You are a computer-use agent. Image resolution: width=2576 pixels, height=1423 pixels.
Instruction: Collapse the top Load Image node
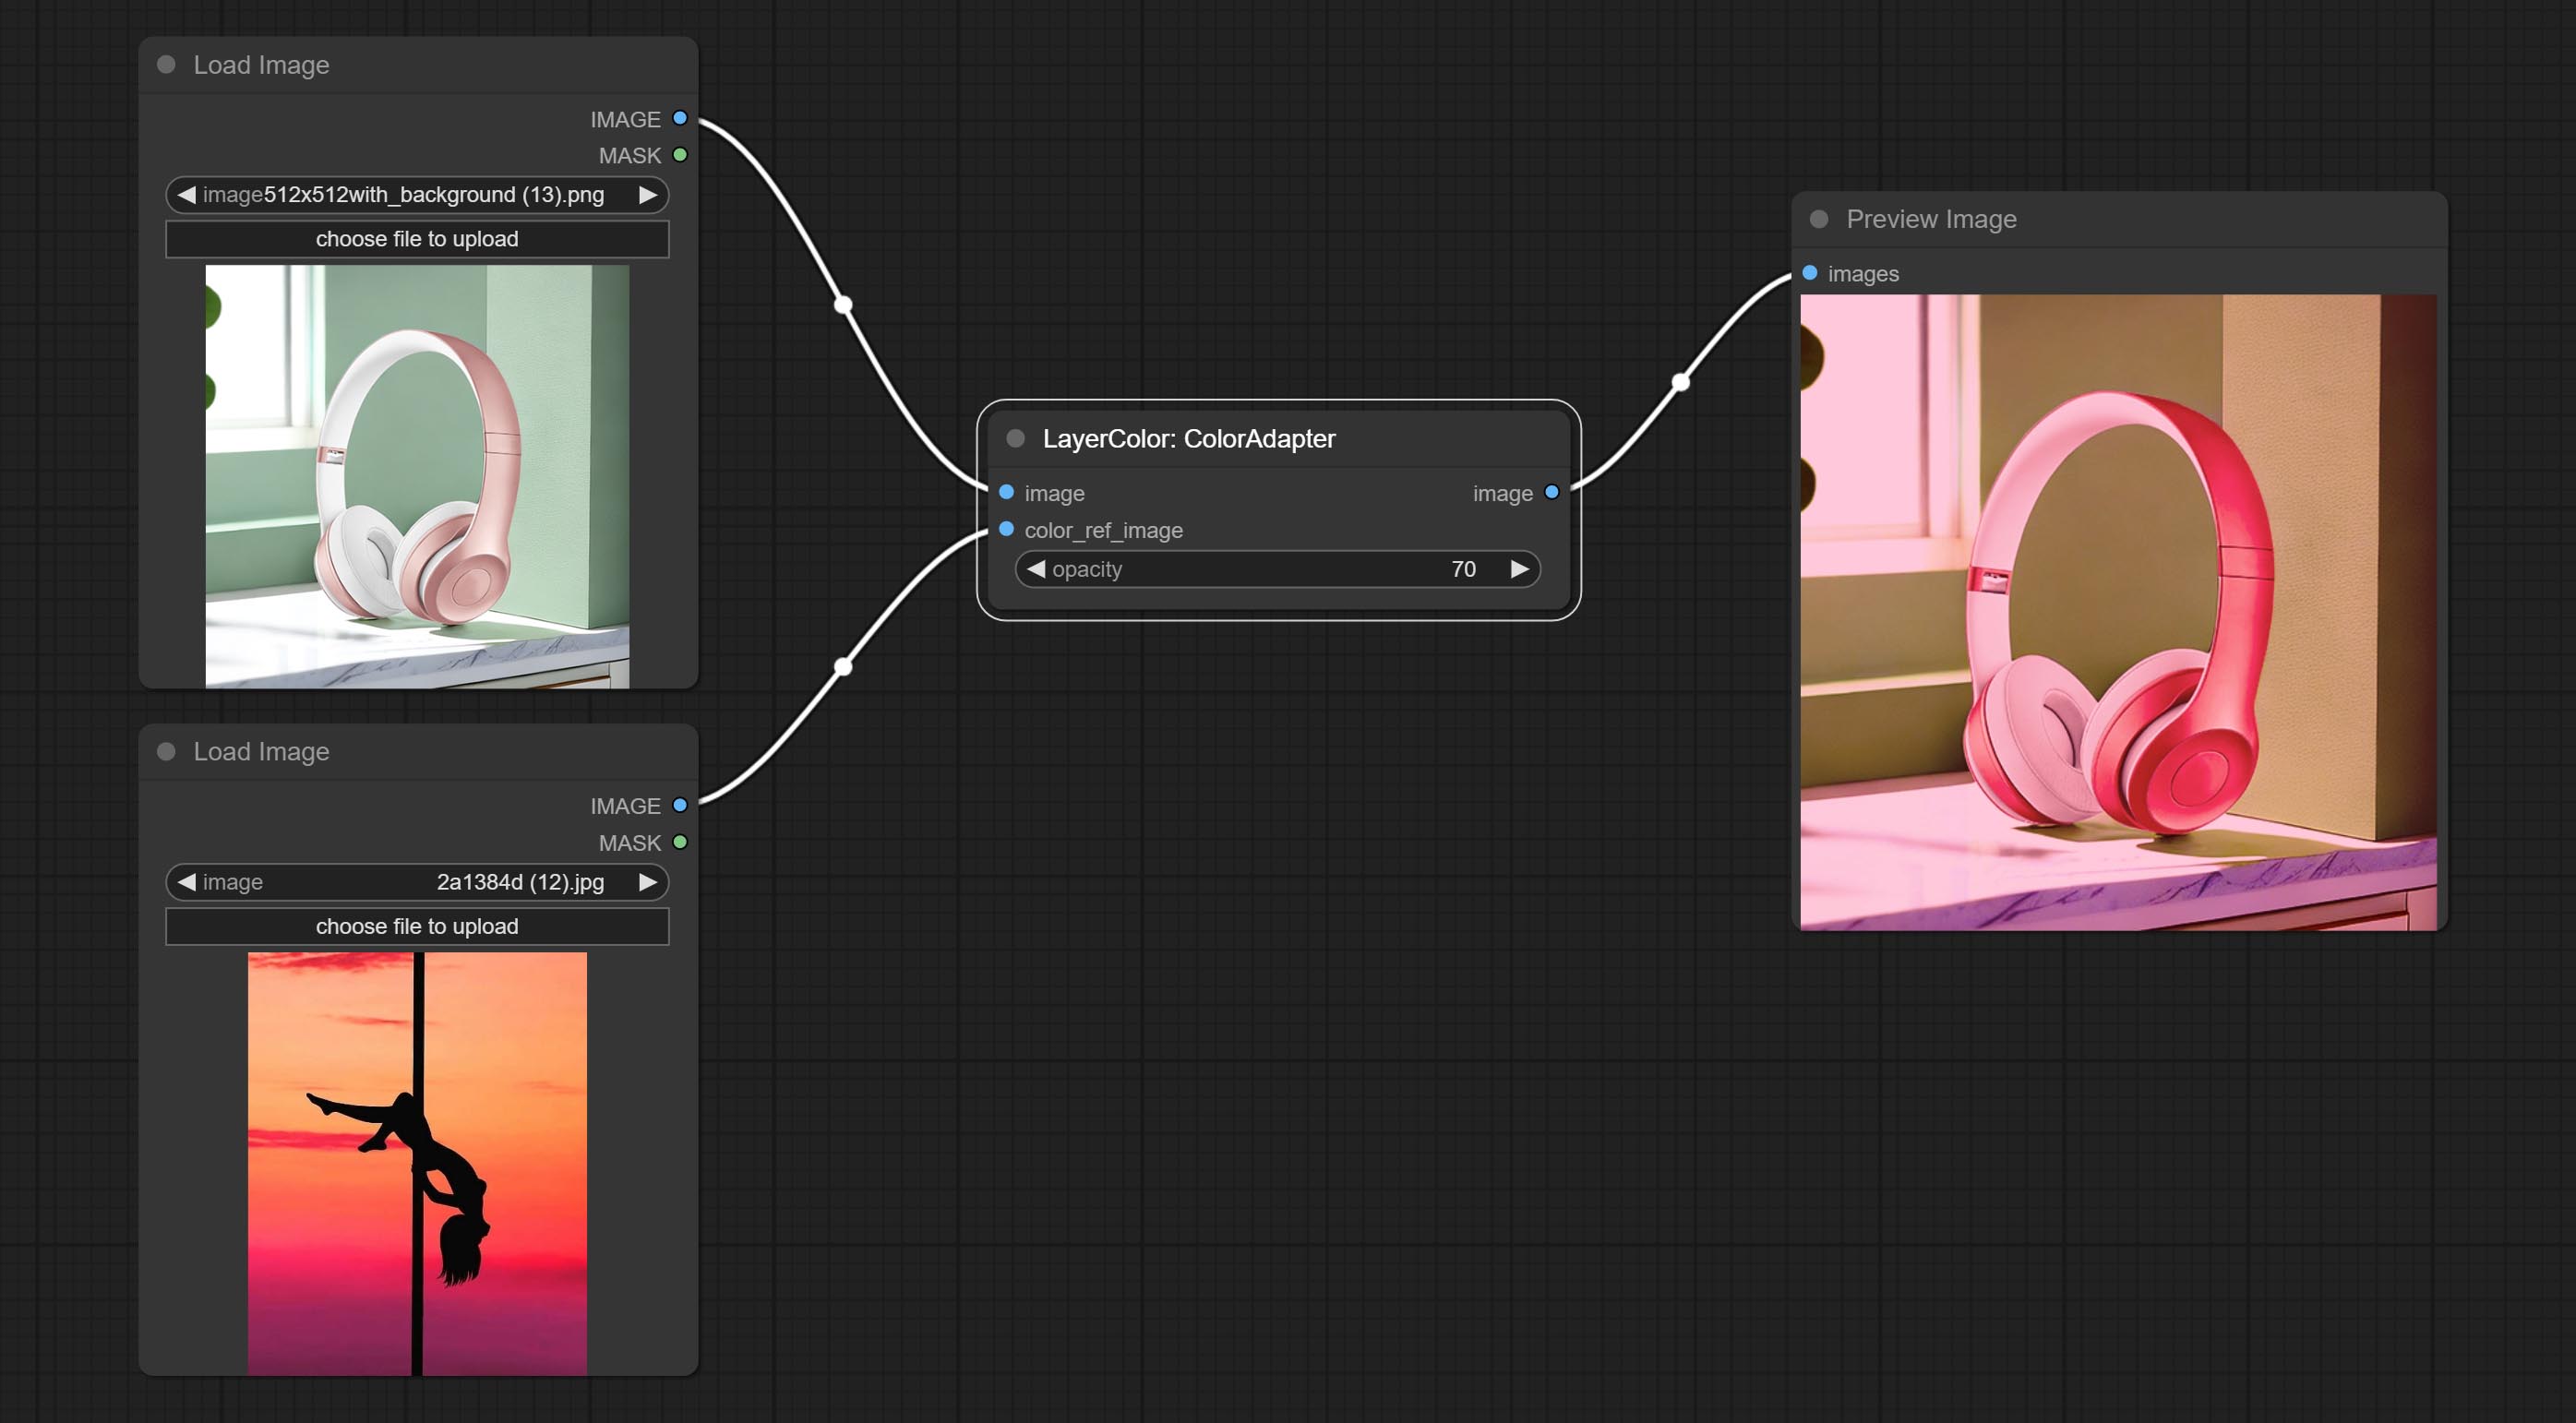point(167,65)
